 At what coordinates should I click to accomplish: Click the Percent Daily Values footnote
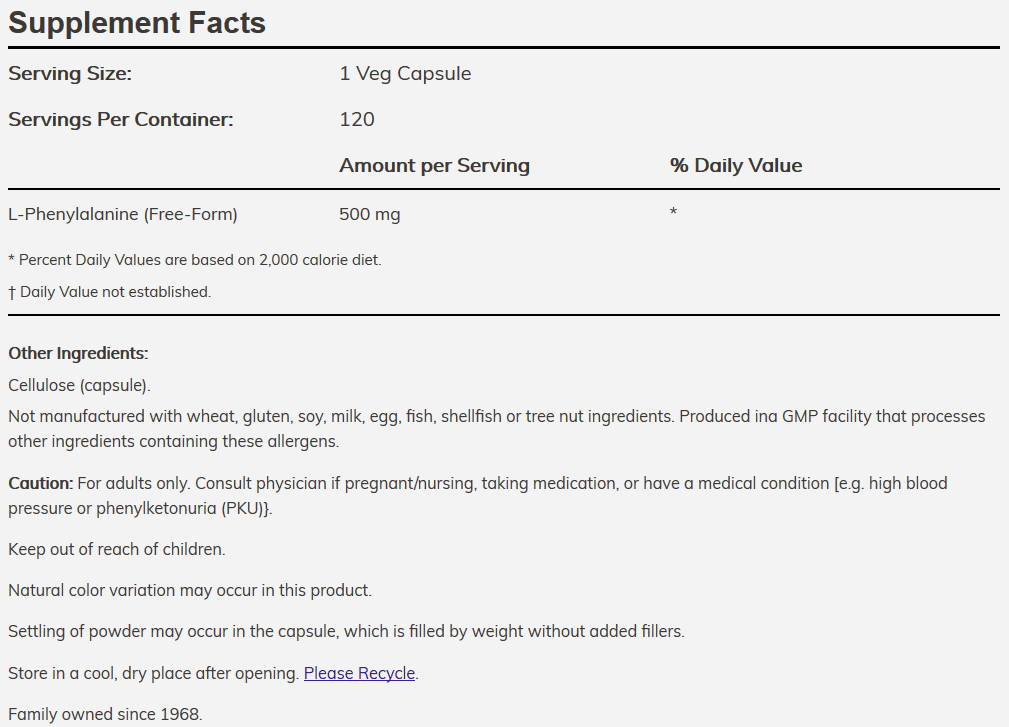pyautogui.click(x=195, y=260)
